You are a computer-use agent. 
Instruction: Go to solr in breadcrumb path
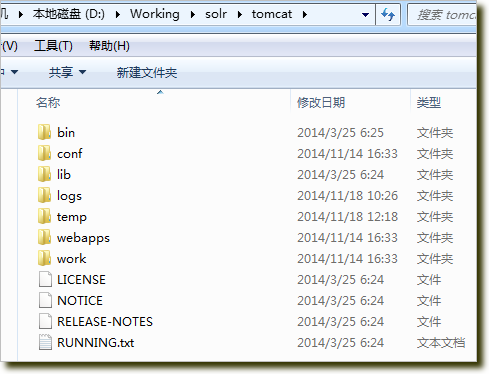pyautogui.click(x=216, y=14)
